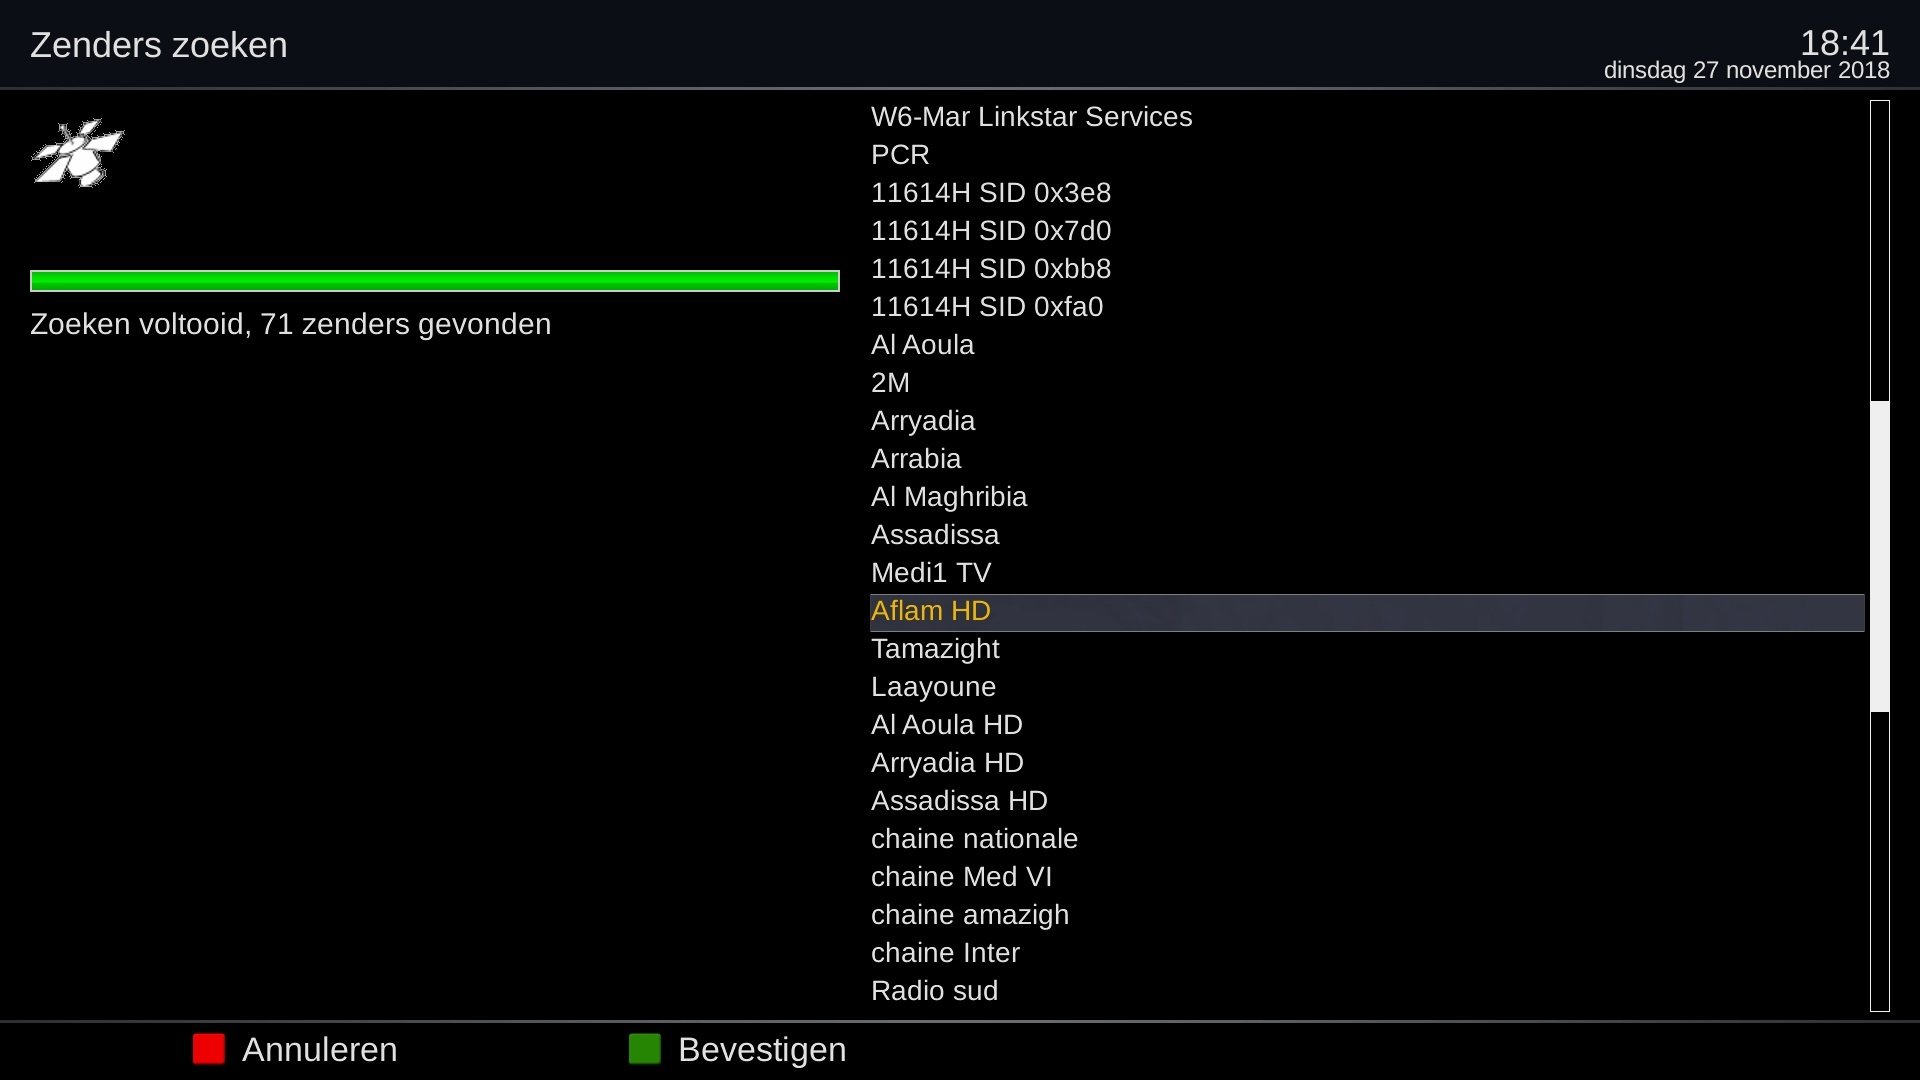Click the red Annuleren color square icon
Screen dimensions: 1920x1080
[x=208, y=1050]
